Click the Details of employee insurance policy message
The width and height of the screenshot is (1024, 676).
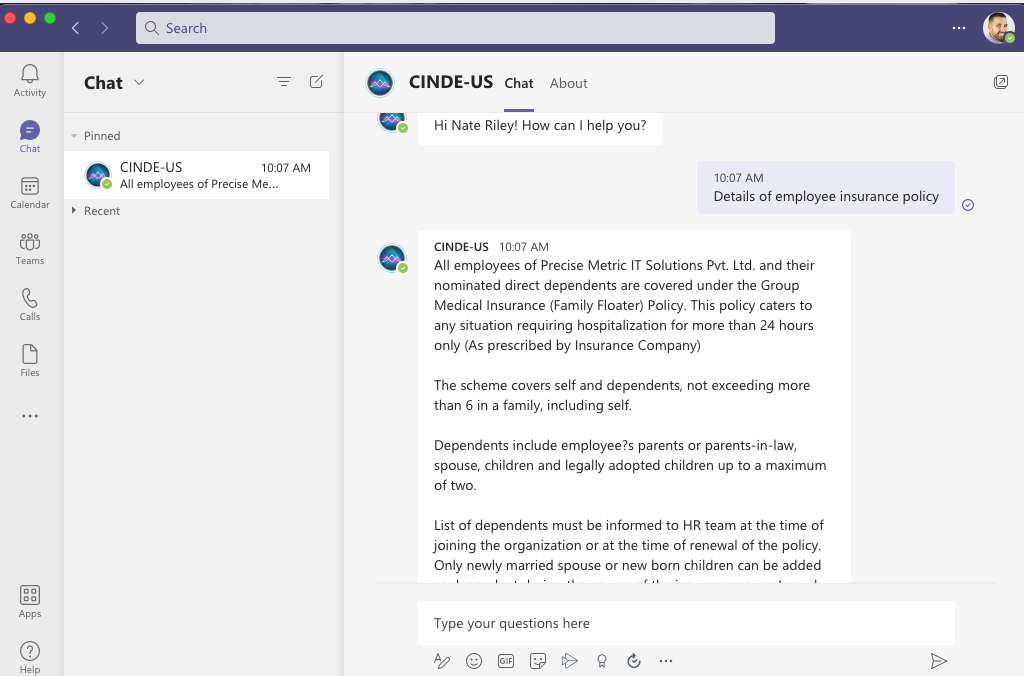click(x=825, y=187)
